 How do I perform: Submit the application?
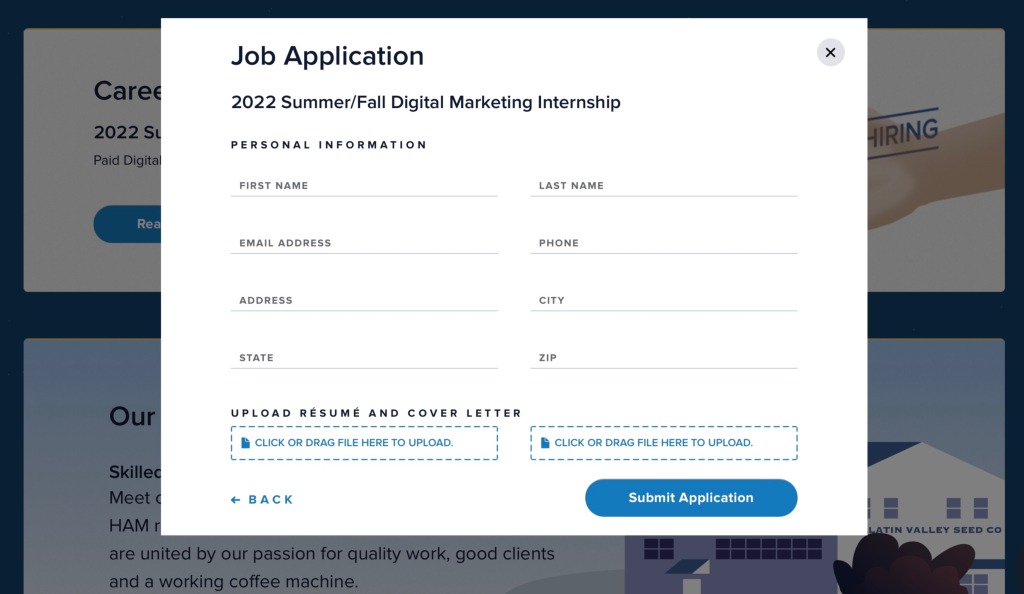691,497
